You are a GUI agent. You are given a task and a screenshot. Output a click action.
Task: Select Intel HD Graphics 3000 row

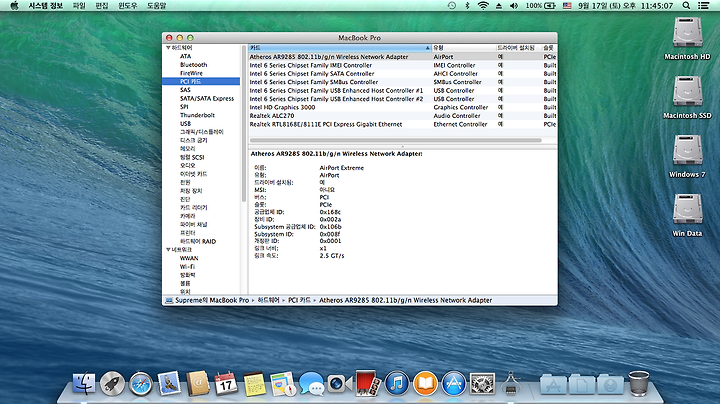tap(403, 107)
